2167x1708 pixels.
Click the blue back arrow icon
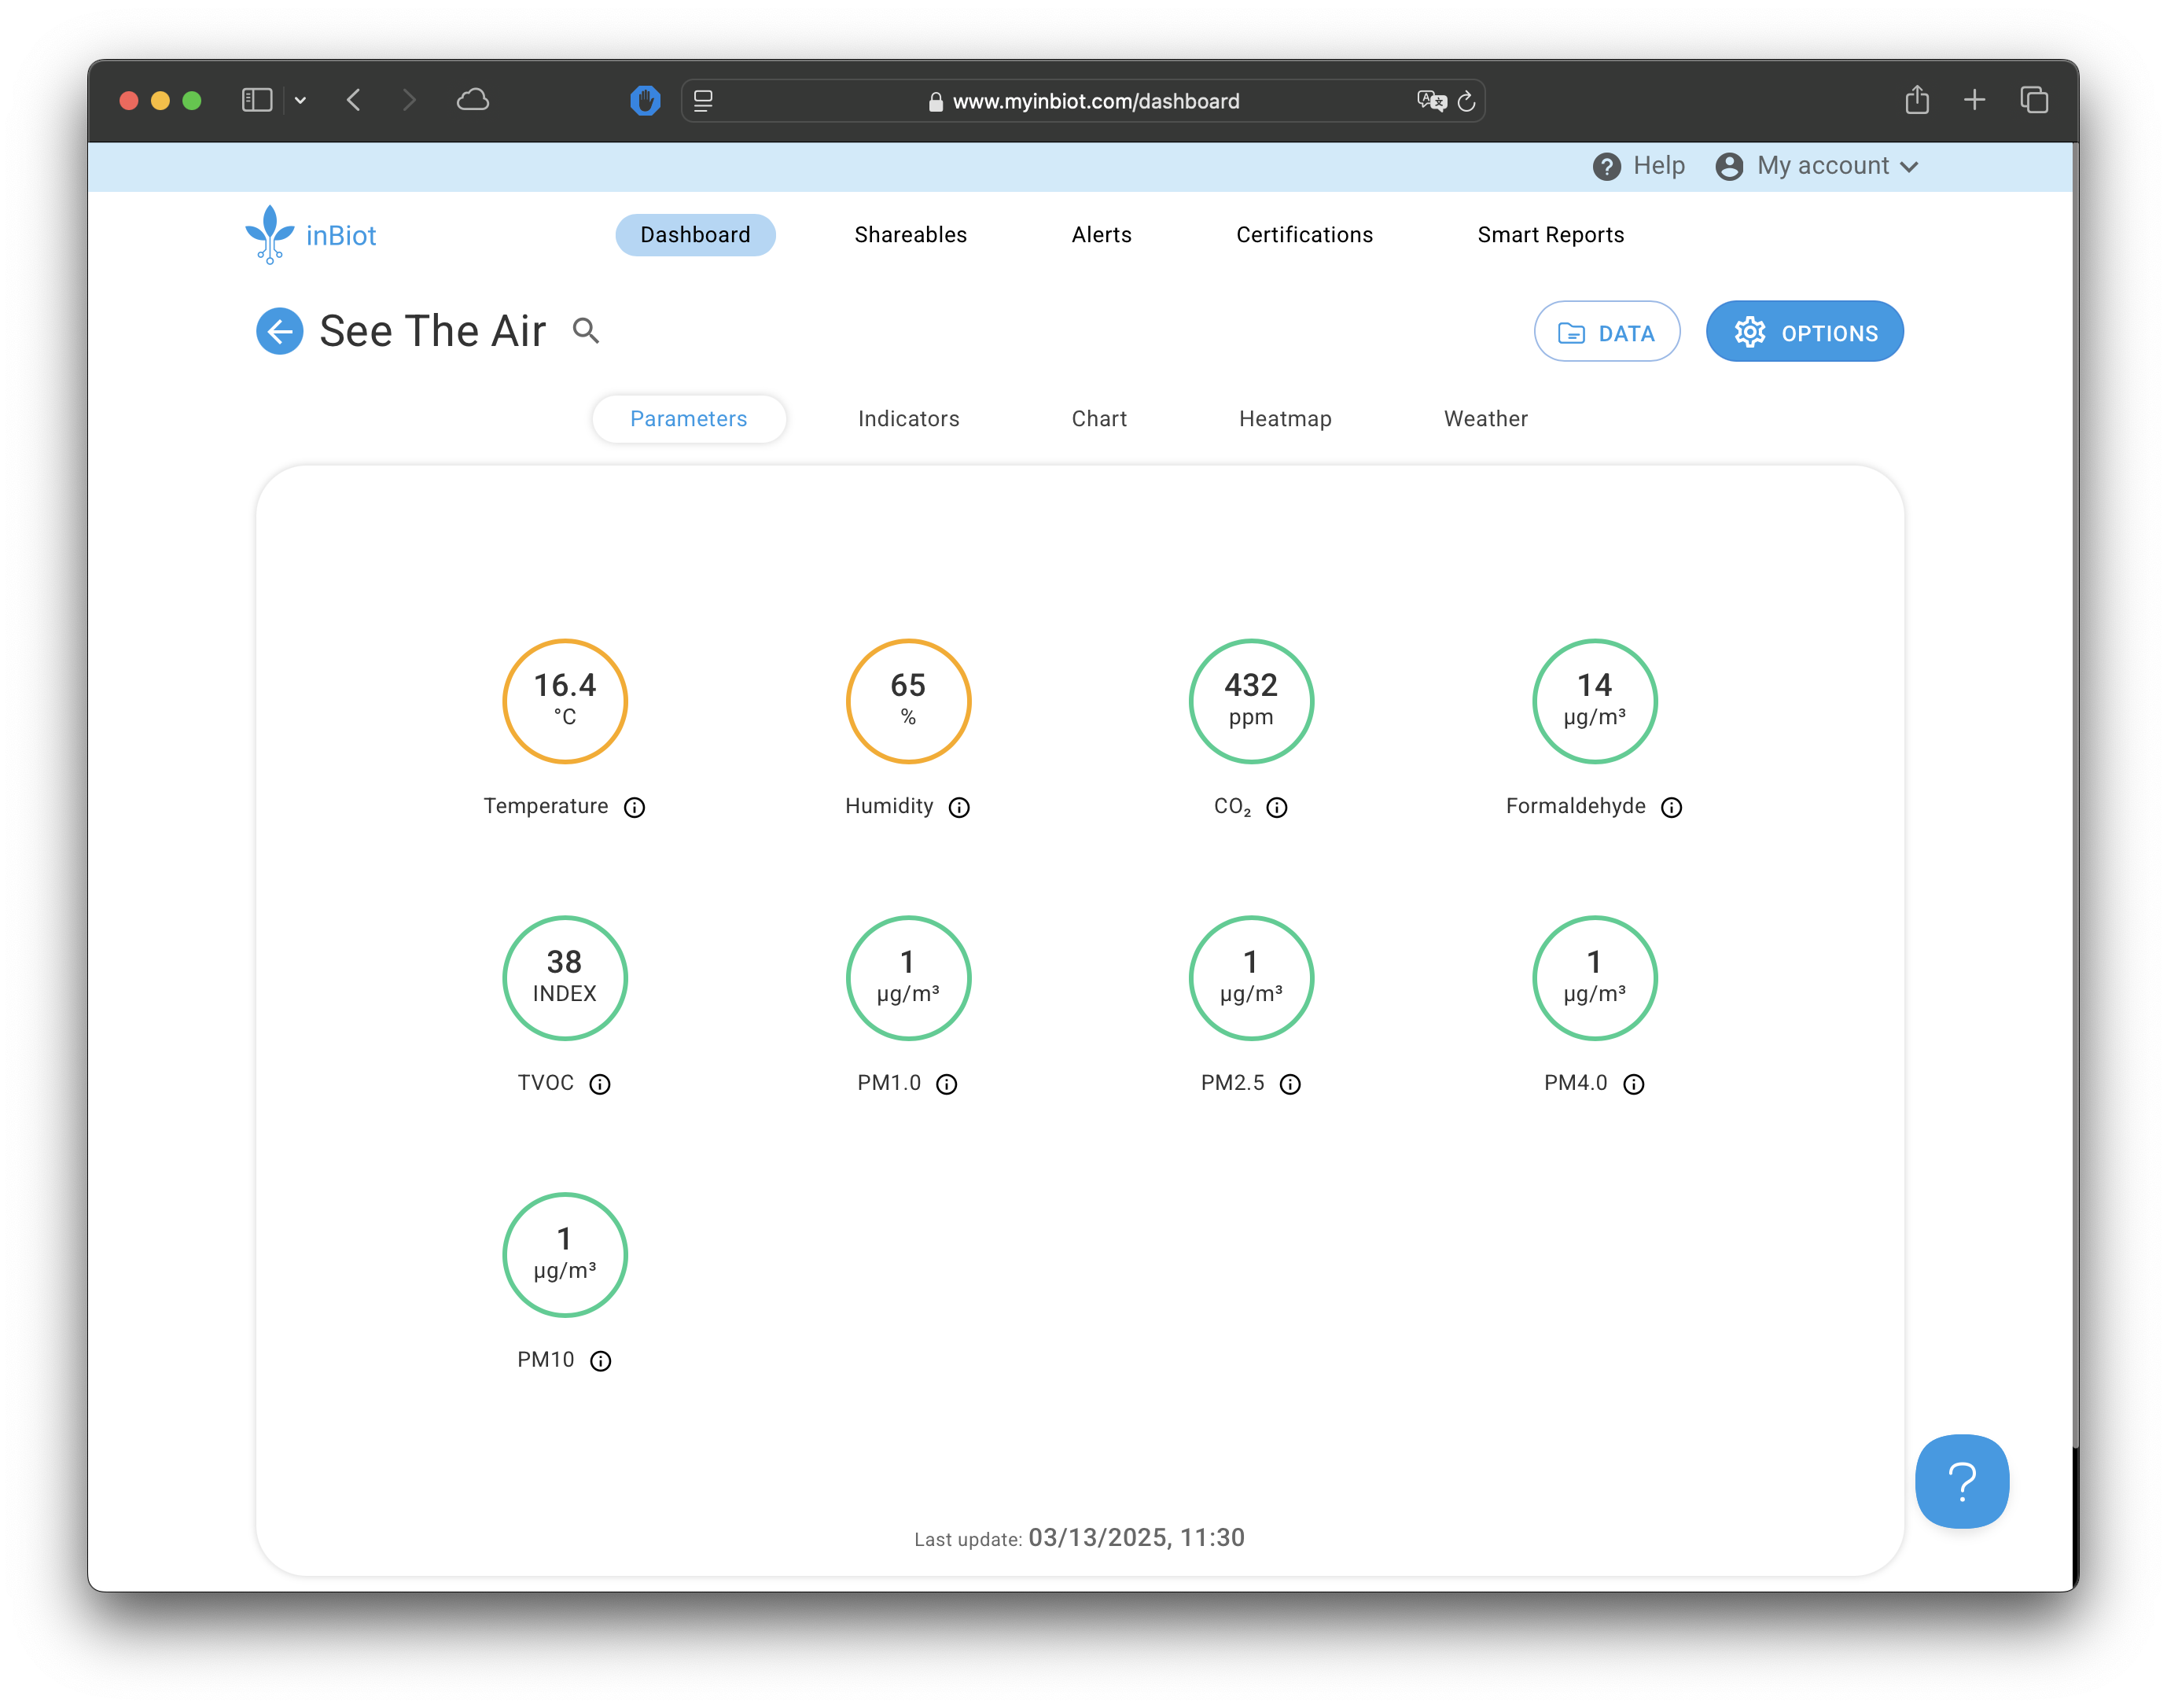(279, 331)
